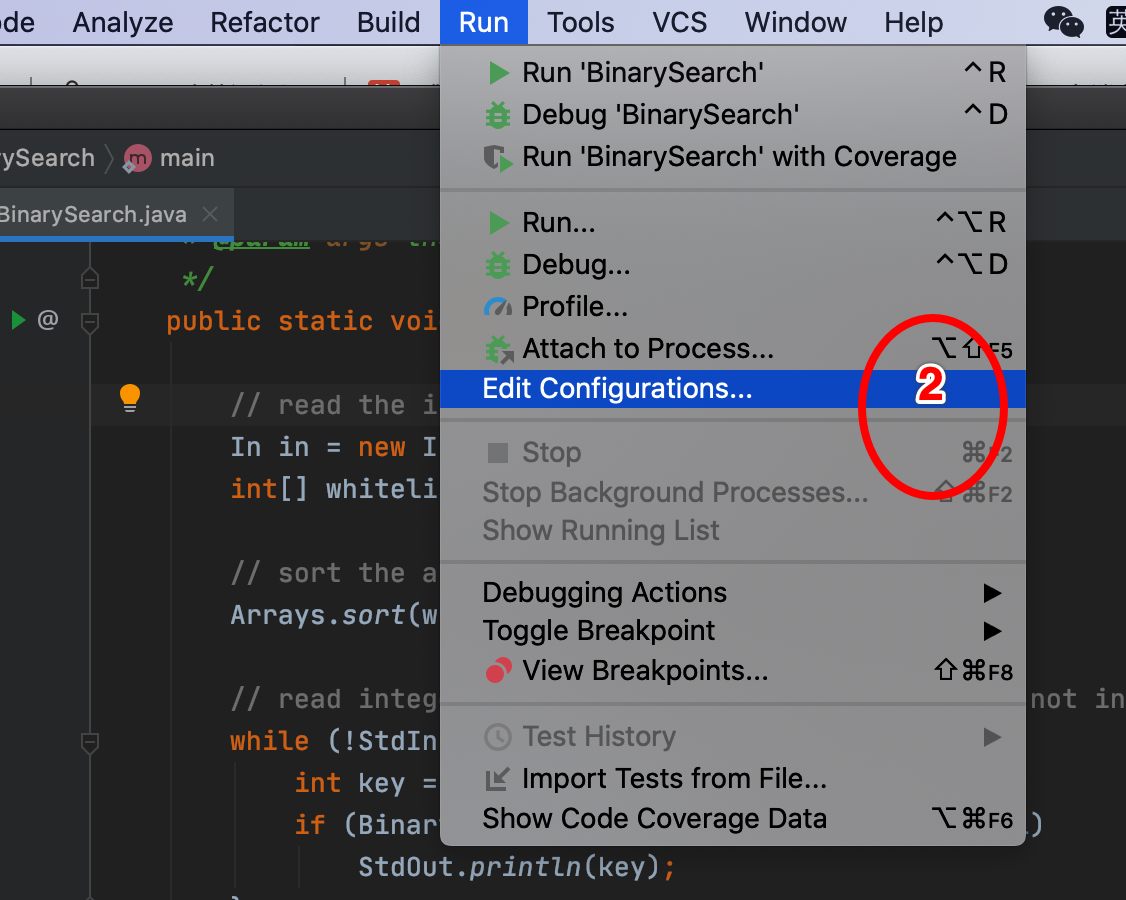Click the yellow lightbulb intention icon
1126x900 pixels.
[x=130, y=397]
